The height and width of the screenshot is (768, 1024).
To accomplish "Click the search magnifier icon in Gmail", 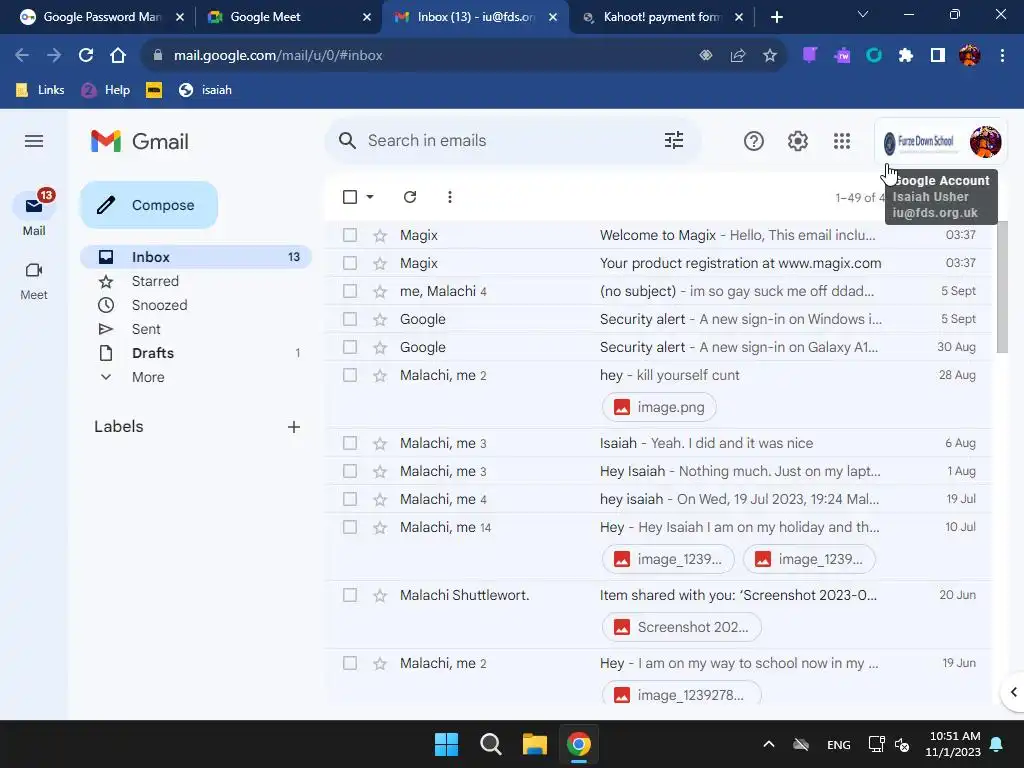I will (347, 140).
